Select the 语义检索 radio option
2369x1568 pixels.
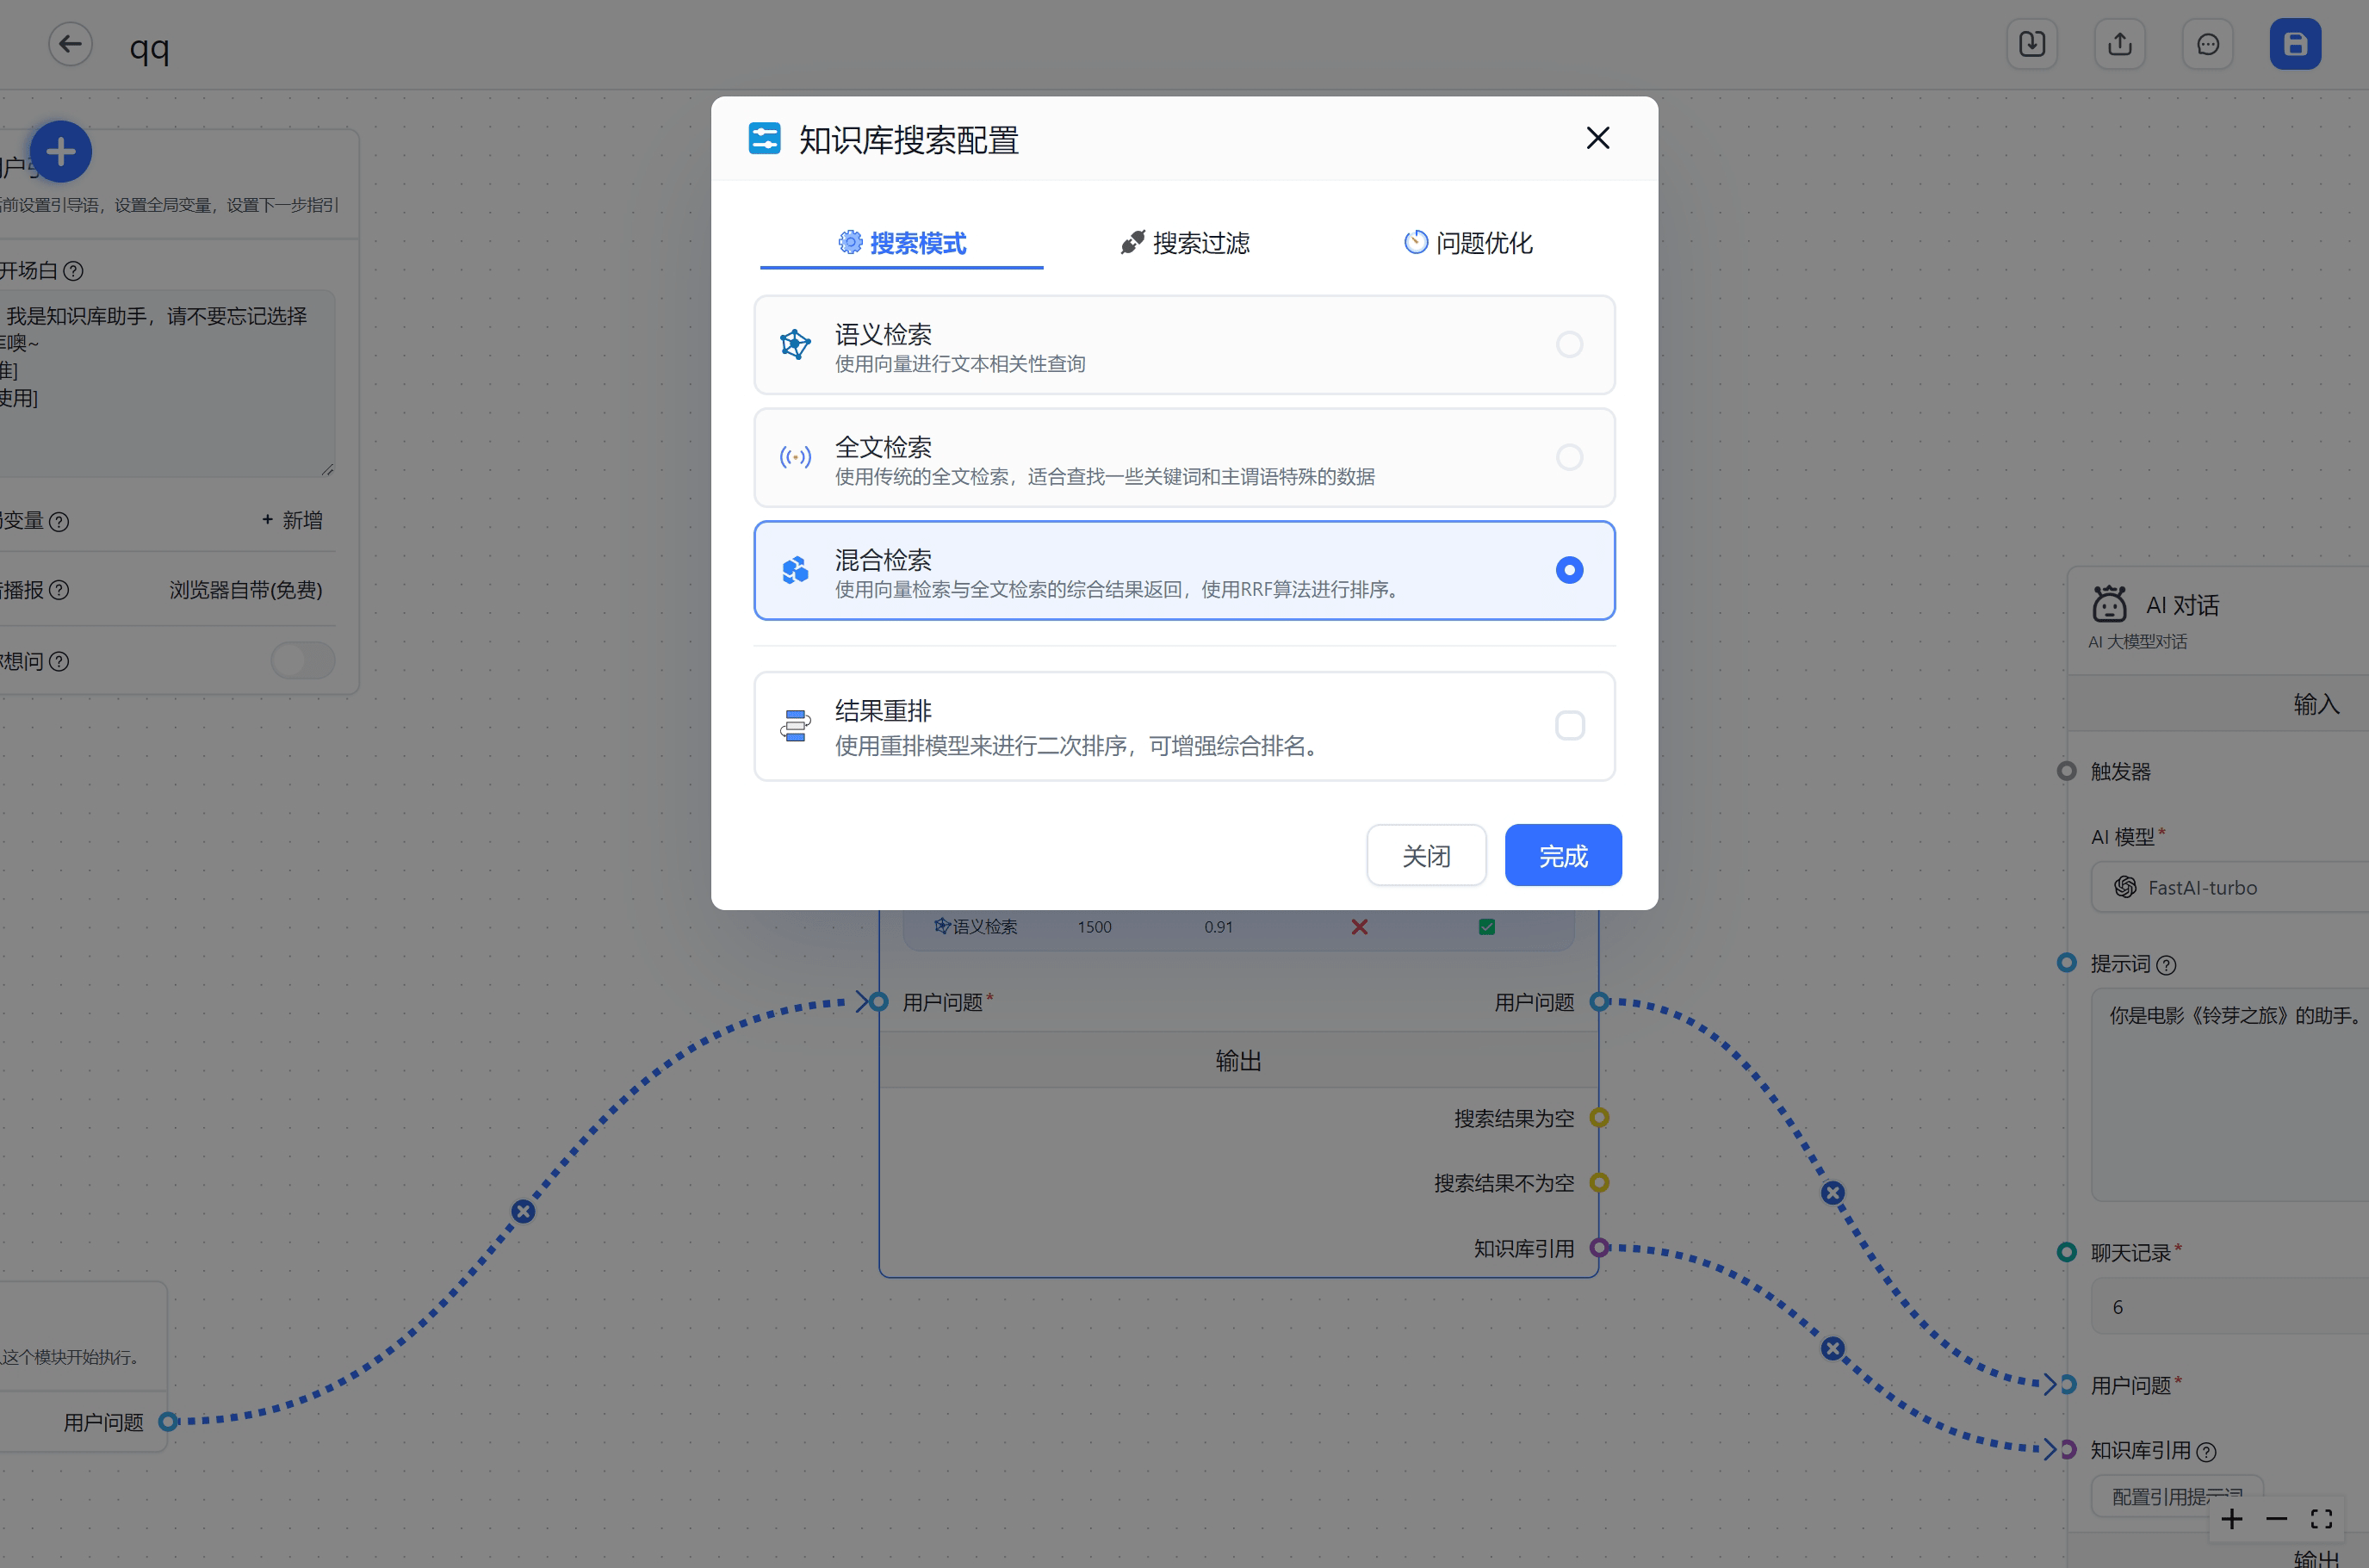[1569, 345]
